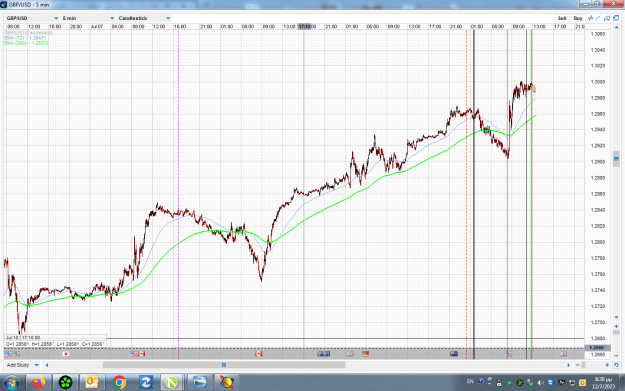Image resolution: width=625 pixels, height=391 pixels.
Task: Click the vertical zoom out minus
Action: (x=616, y=355)
